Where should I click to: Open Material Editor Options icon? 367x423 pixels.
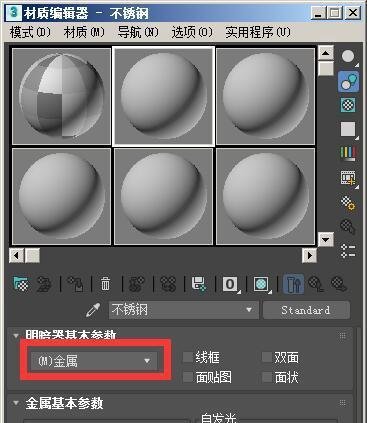click(x=348, y=203)
